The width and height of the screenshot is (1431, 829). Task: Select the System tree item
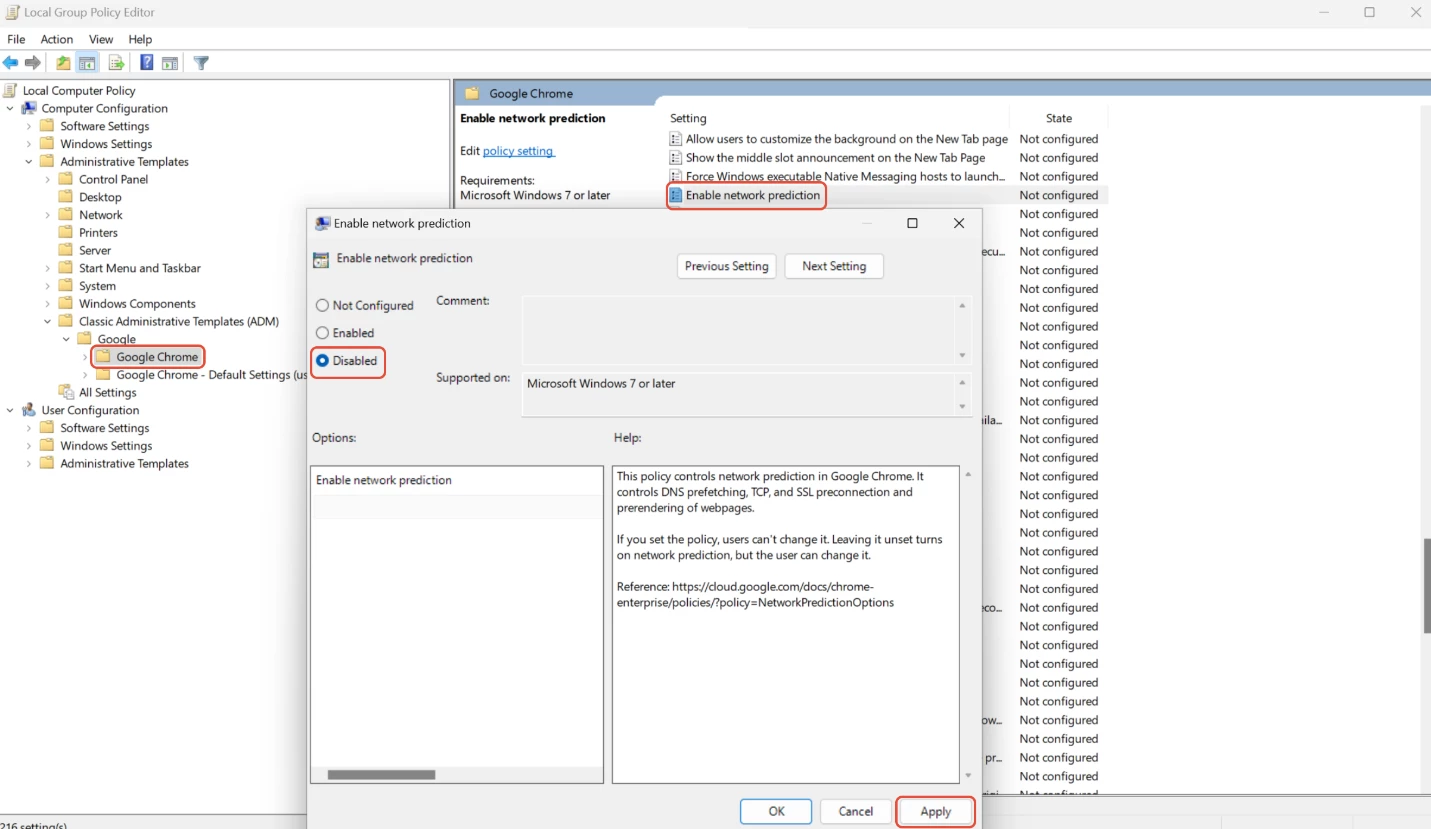(x=97, y=286)
